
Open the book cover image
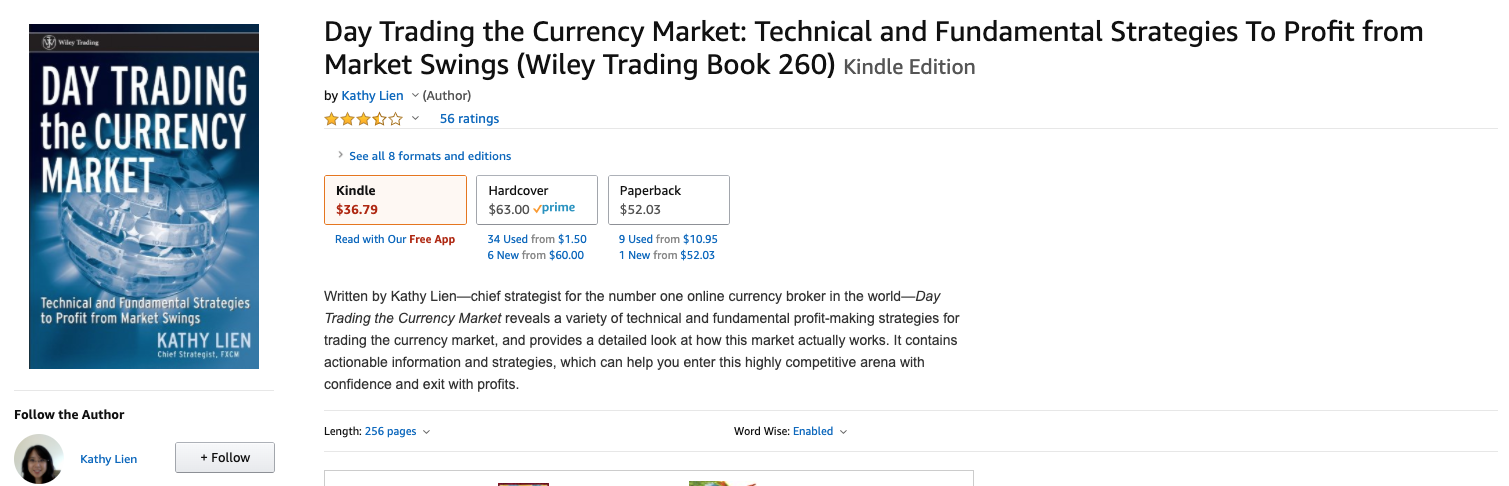click(x=144, y=196)
